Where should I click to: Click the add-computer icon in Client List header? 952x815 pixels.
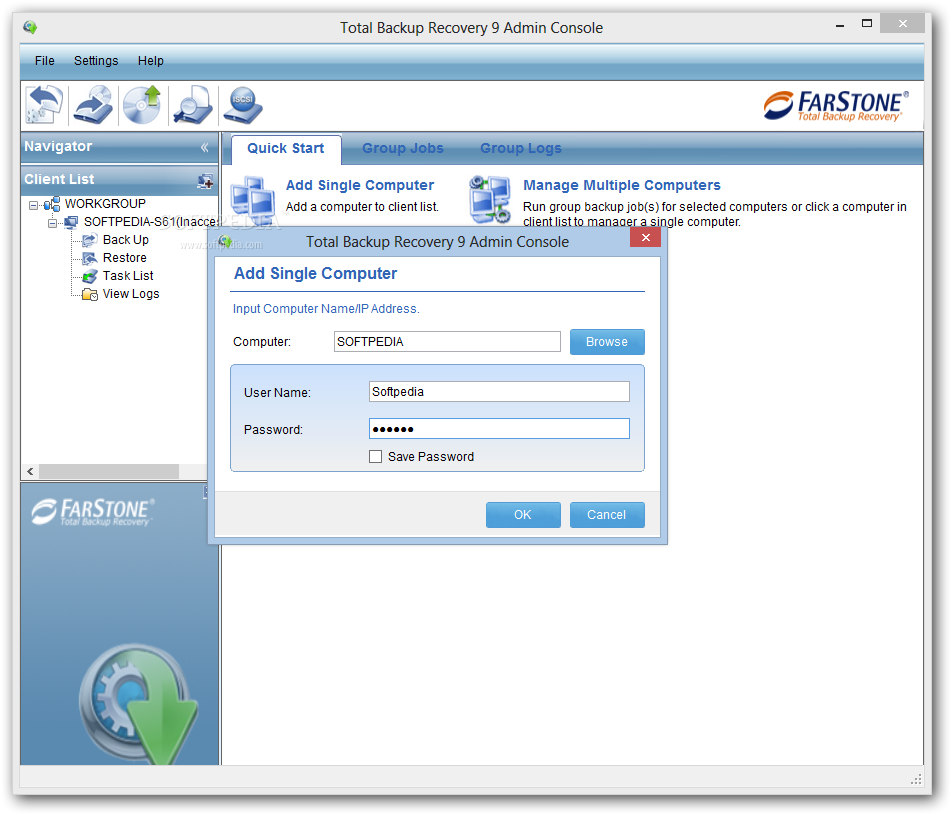point(205,180)
